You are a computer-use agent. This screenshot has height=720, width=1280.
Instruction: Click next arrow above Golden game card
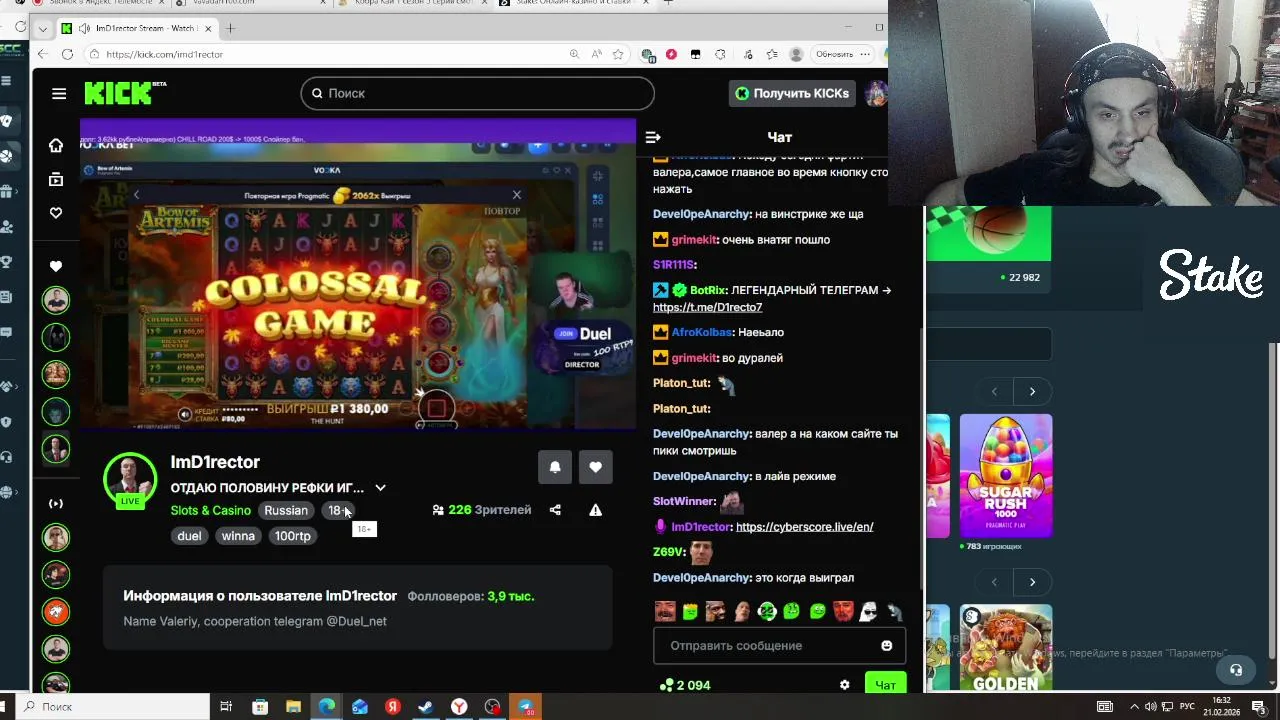click(x=1032, y=581)
